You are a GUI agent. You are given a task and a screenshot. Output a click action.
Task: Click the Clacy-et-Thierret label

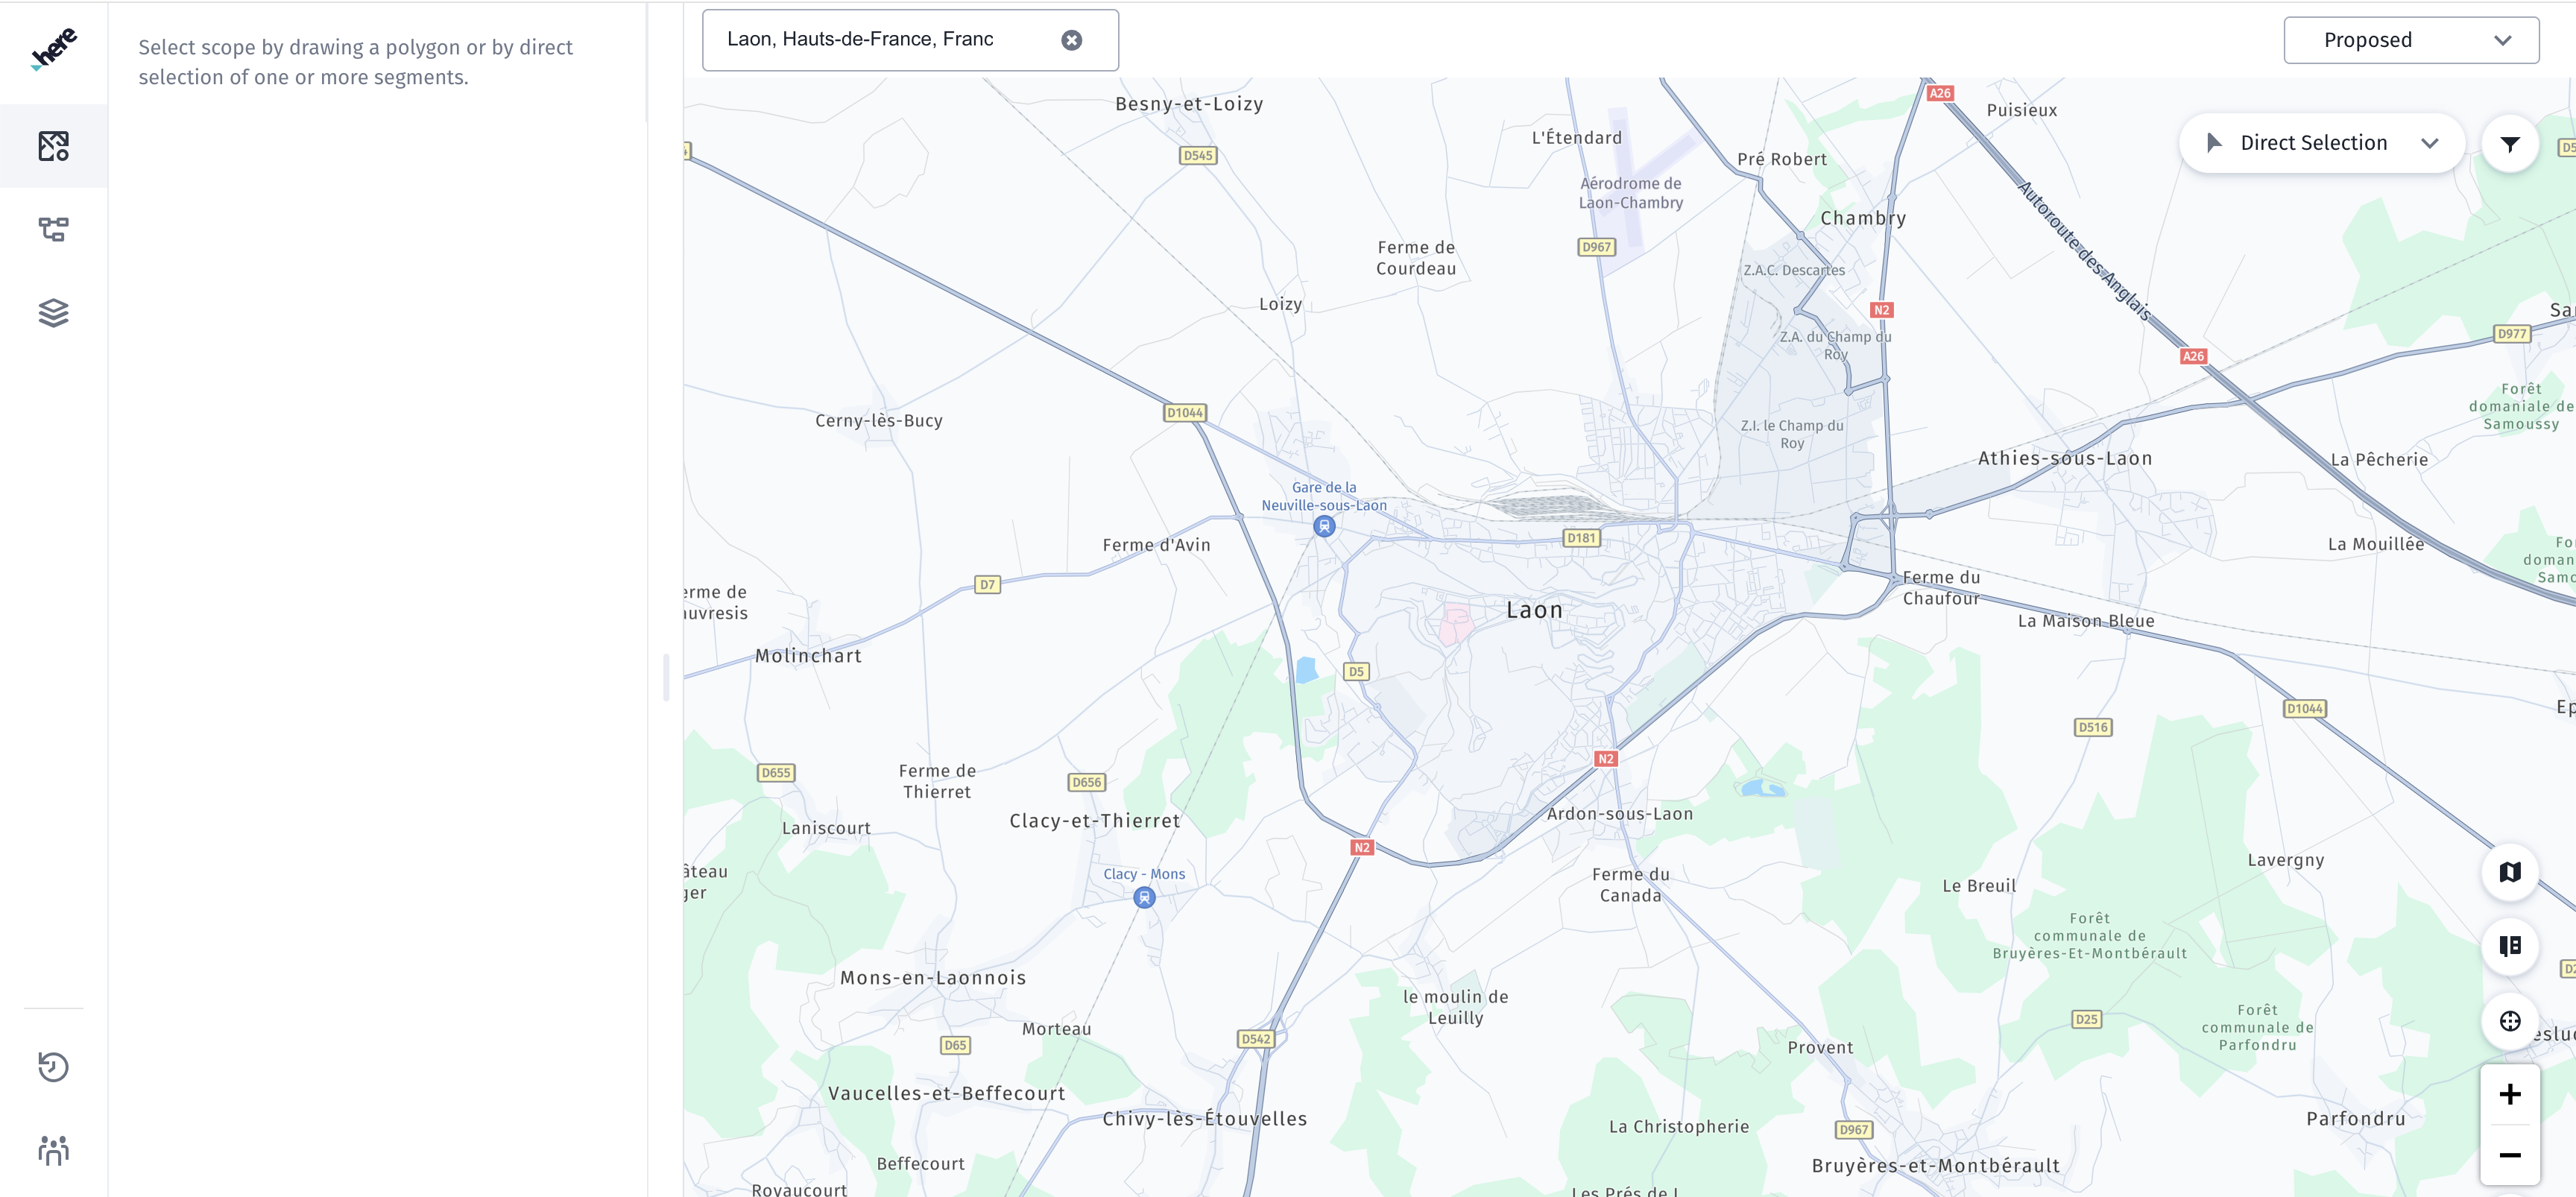tap(1095, 821)
